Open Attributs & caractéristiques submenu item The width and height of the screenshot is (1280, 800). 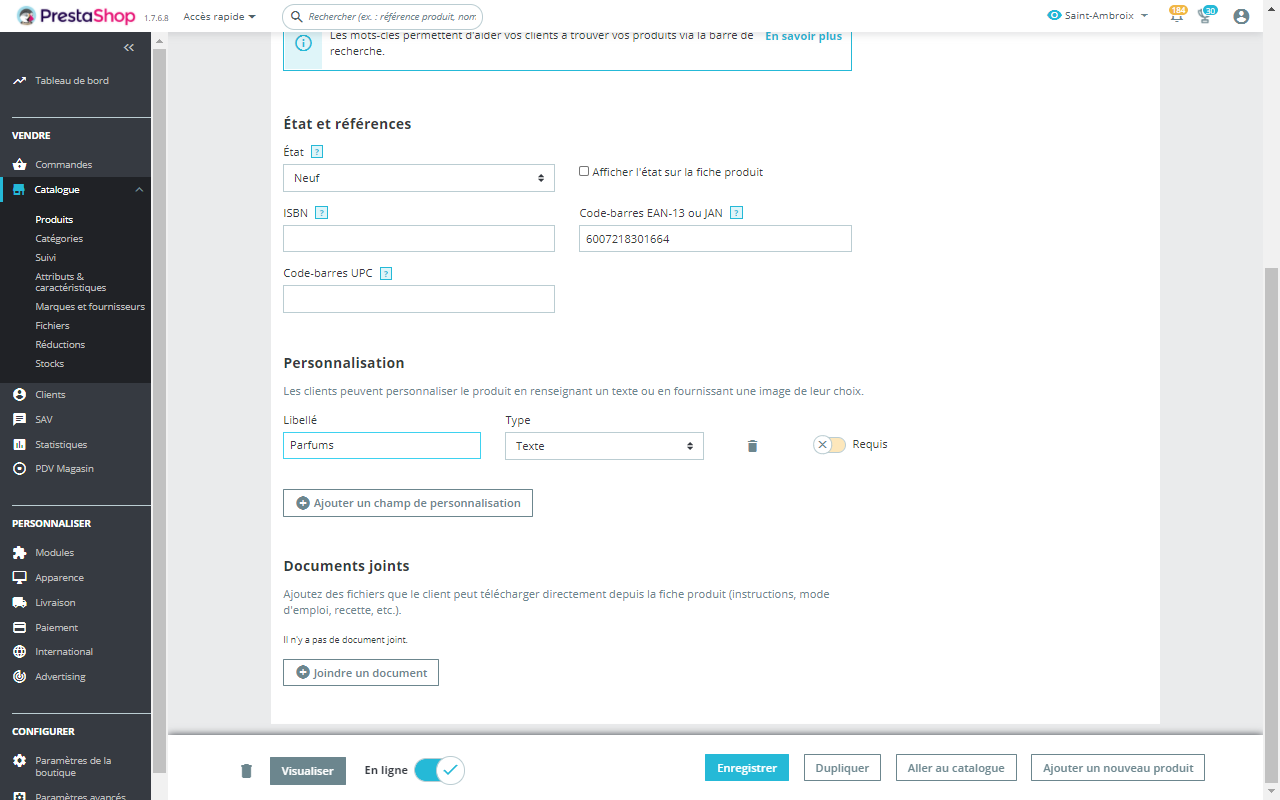pyautogui.click(x=71, y=282)
